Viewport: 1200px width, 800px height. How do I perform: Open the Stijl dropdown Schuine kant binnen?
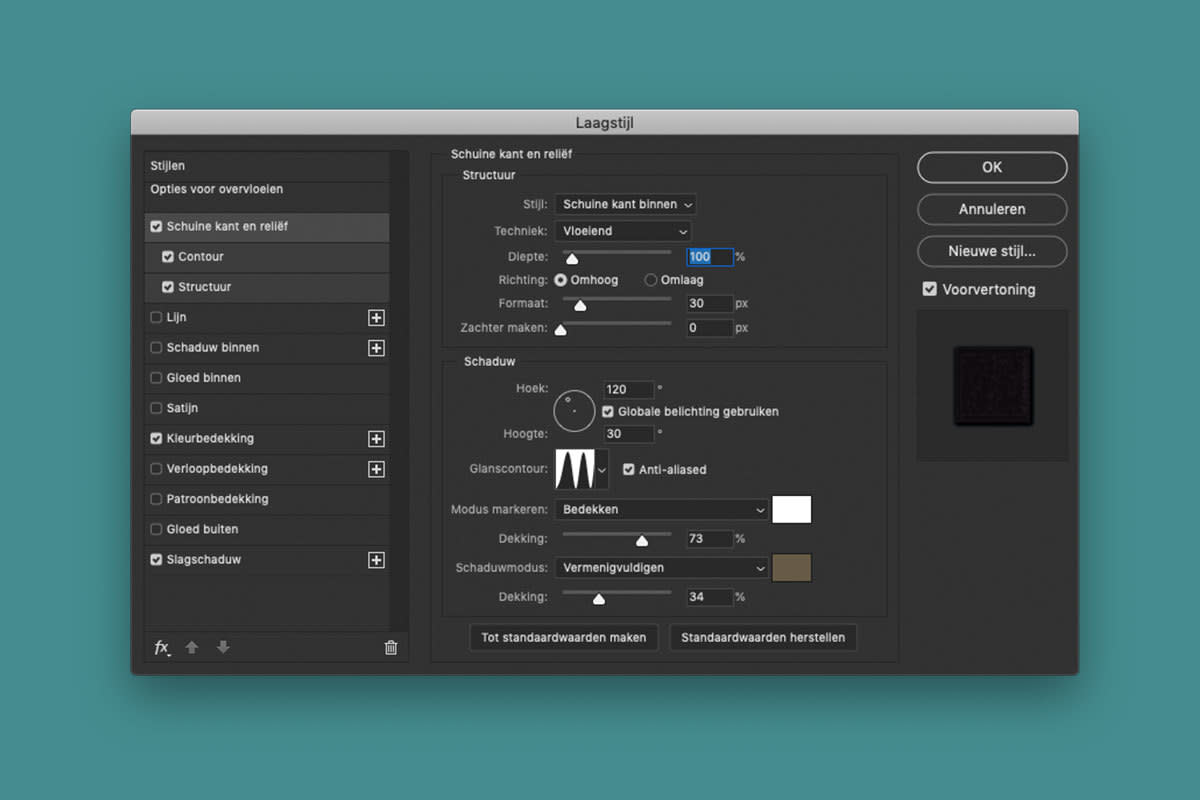[626, 204]
